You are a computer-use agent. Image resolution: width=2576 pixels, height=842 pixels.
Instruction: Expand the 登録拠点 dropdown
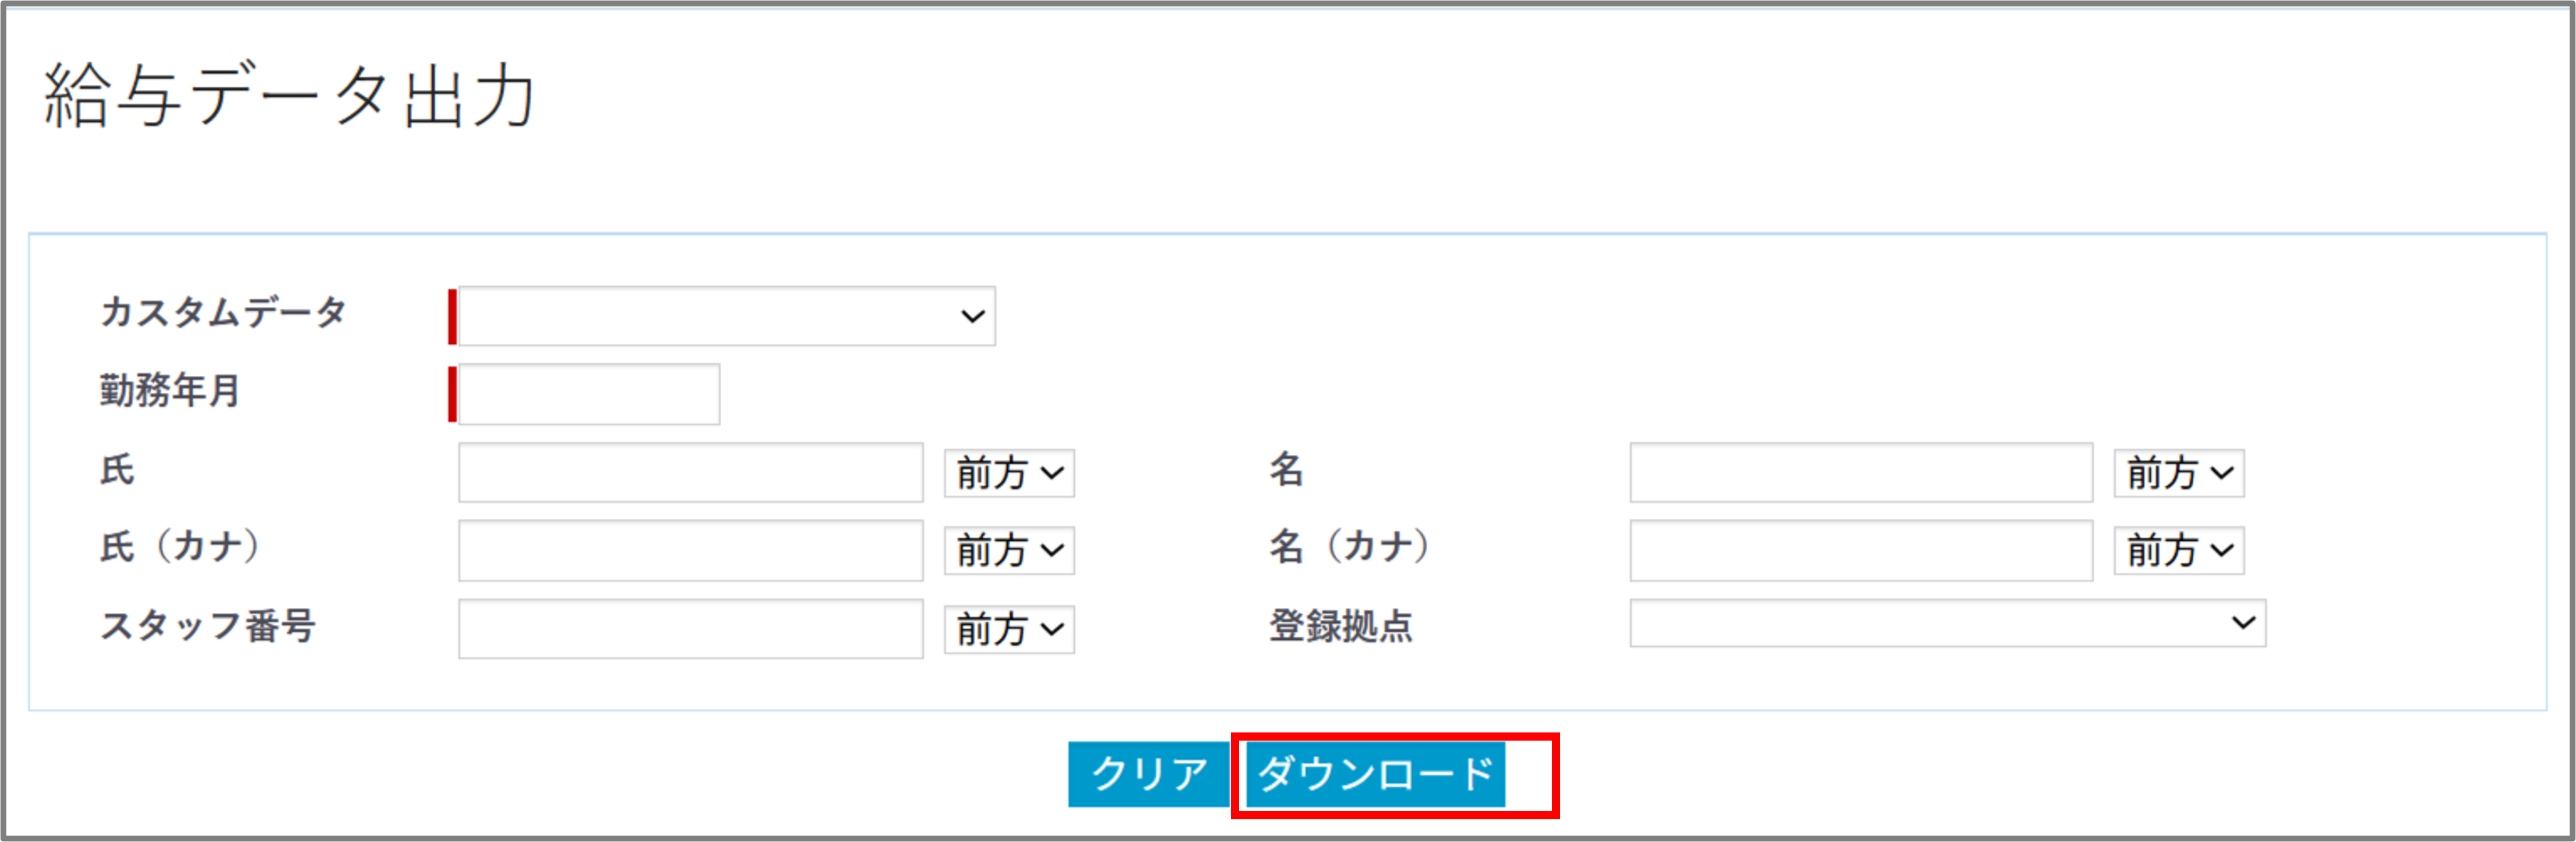pos(1947,623)
